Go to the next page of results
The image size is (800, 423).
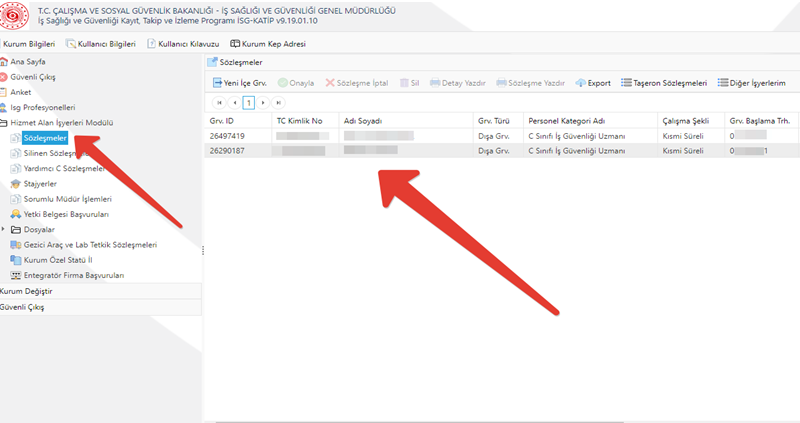coord(264,102)
